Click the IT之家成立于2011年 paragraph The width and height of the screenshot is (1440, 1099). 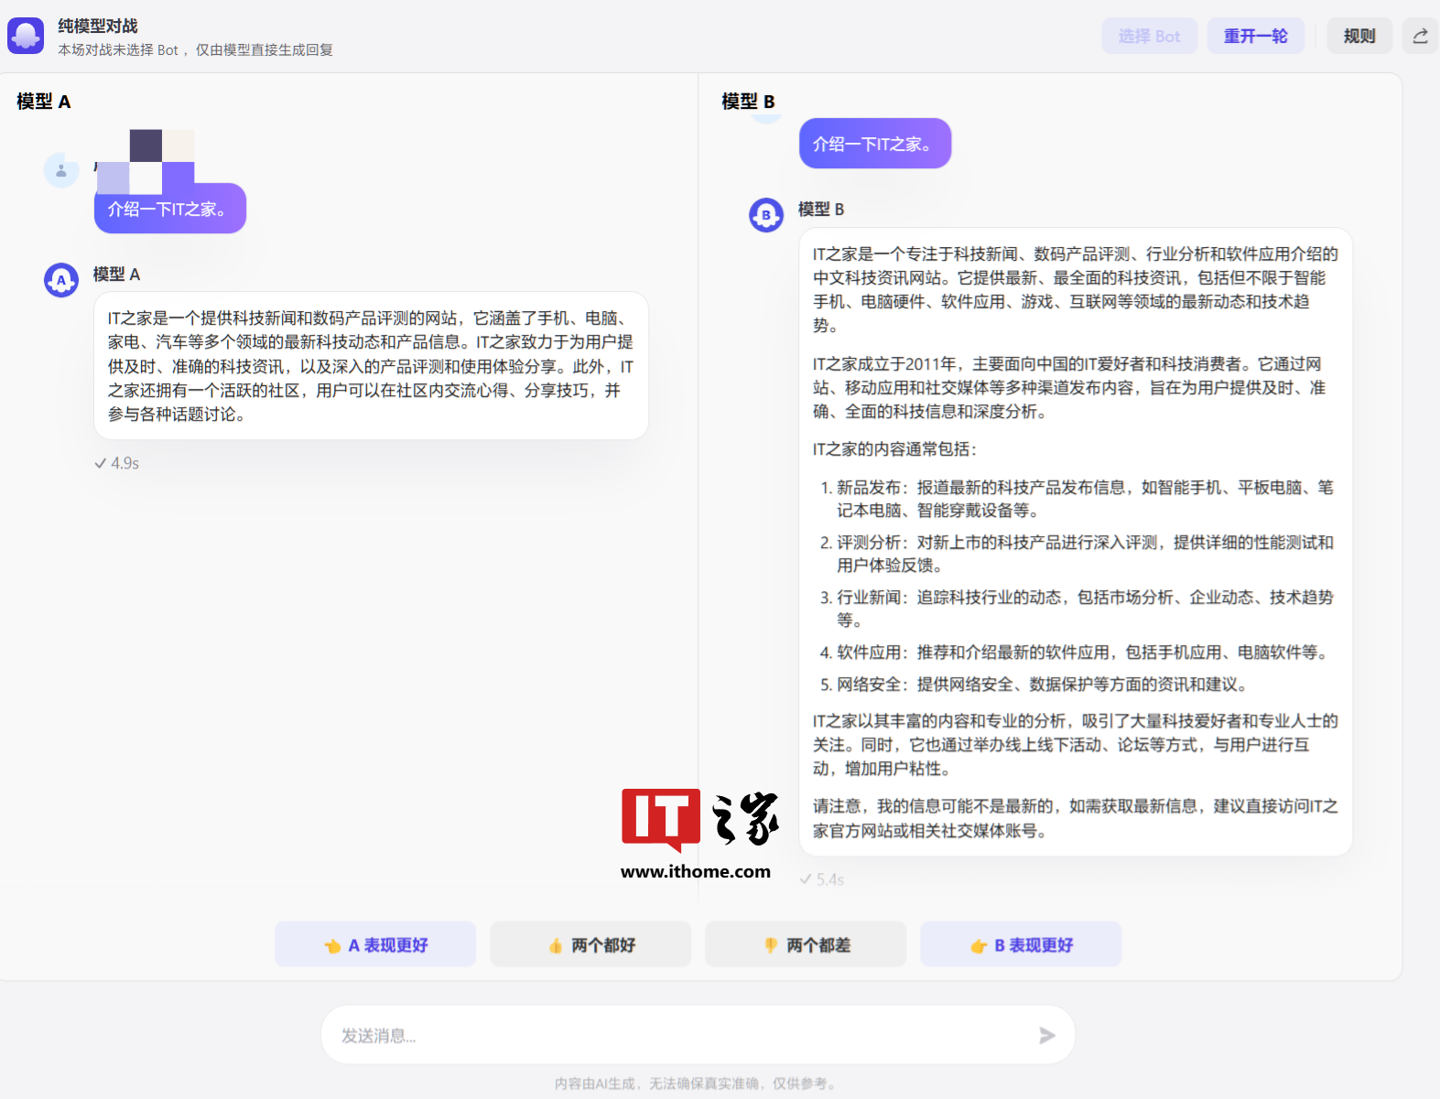point(1070,388)
